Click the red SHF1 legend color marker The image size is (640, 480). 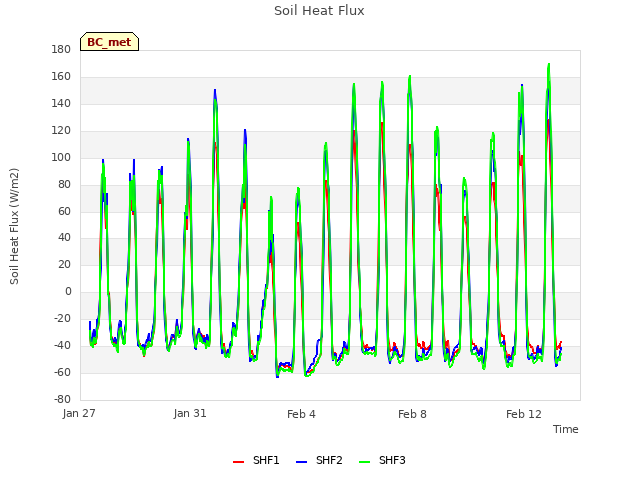point(238,462)
